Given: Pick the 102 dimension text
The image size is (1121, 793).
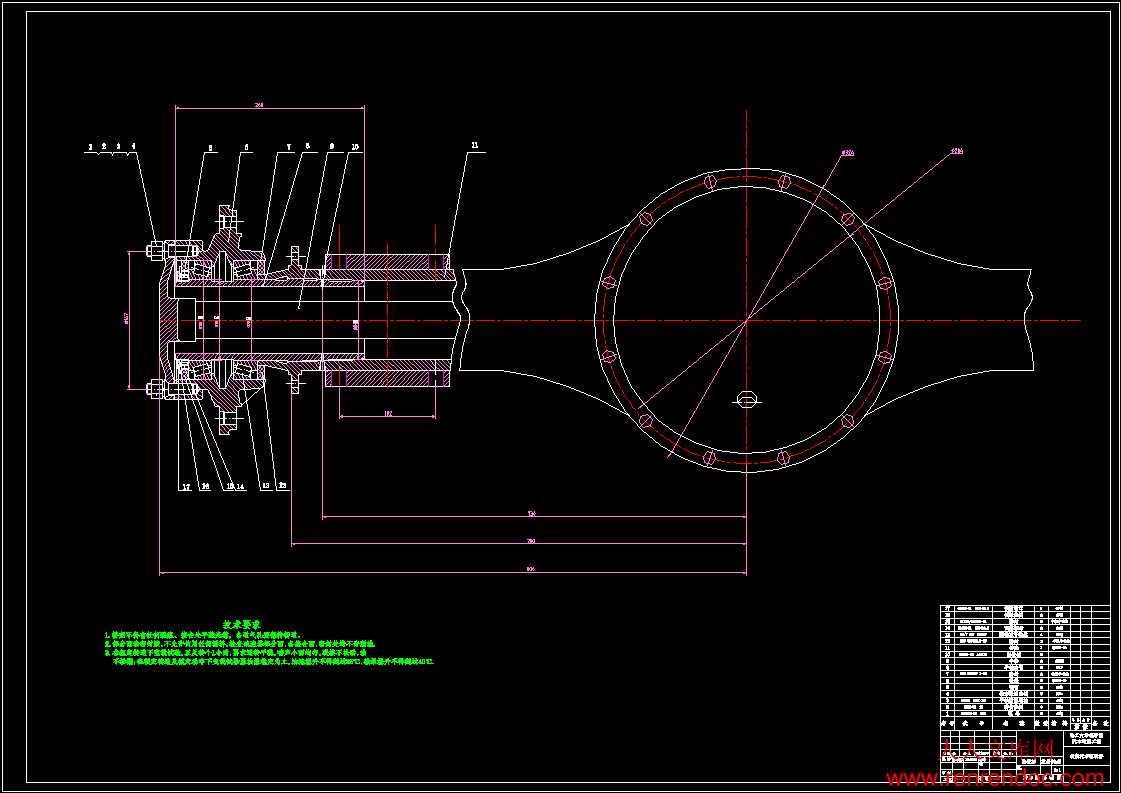Looking at the screenshot, I should tap(387, 413).
